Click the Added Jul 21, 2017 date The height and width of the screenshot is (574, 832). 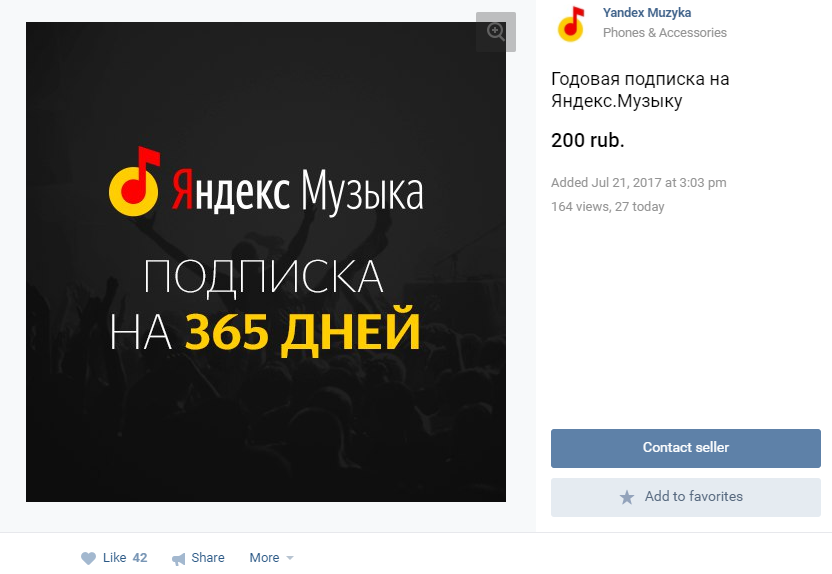pos(638,183)
